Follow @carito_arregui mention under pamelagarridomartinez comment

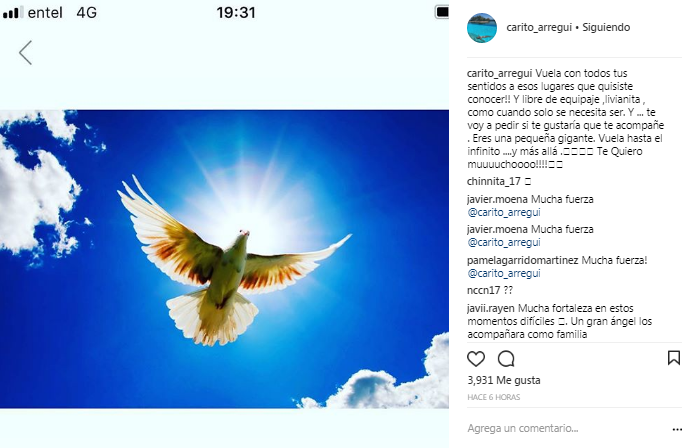pos(504,274)
